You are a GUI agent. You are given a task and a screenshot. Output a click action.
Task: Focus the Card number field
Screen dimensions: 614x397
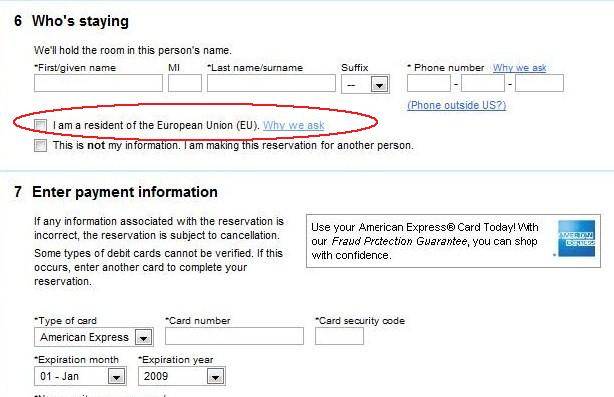tap(234, 336)
